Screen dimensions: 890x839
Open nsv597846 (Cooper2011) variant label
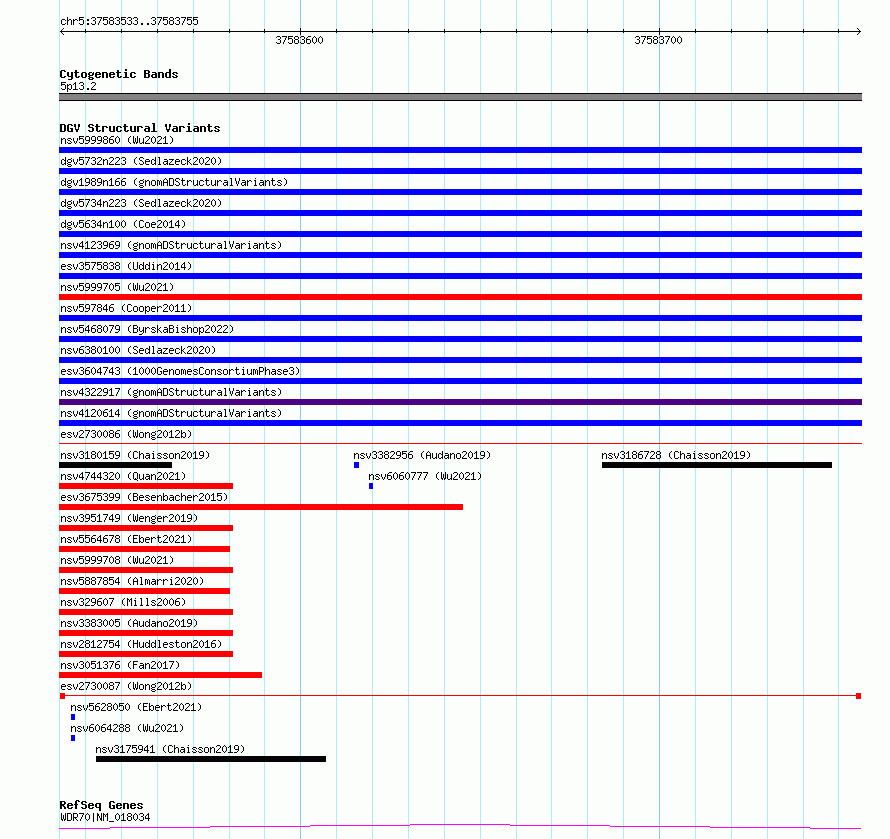(126, 308)
